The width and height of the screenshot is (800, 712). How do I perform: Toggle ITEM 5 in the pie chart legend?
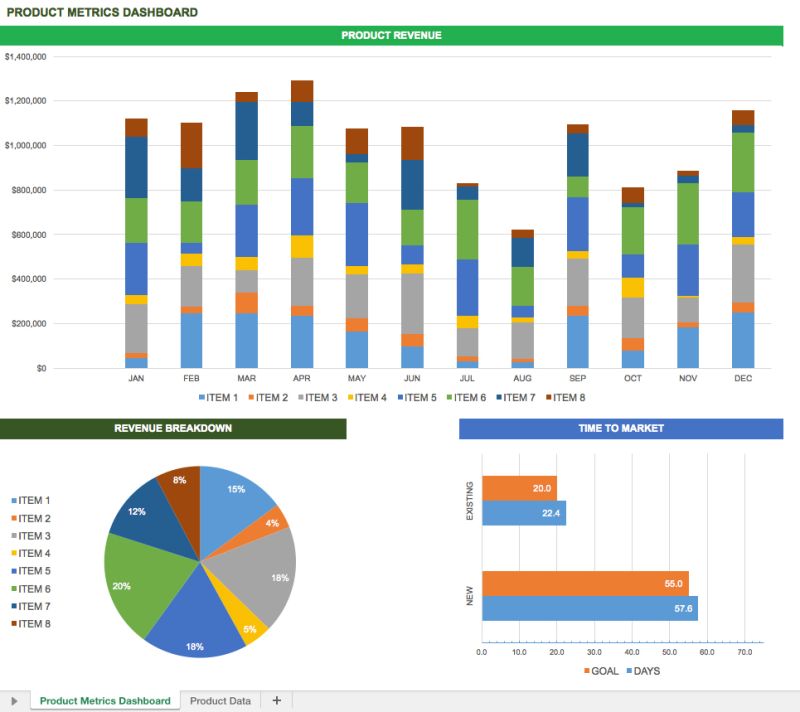pyautogui.click(x=14, y=570)
